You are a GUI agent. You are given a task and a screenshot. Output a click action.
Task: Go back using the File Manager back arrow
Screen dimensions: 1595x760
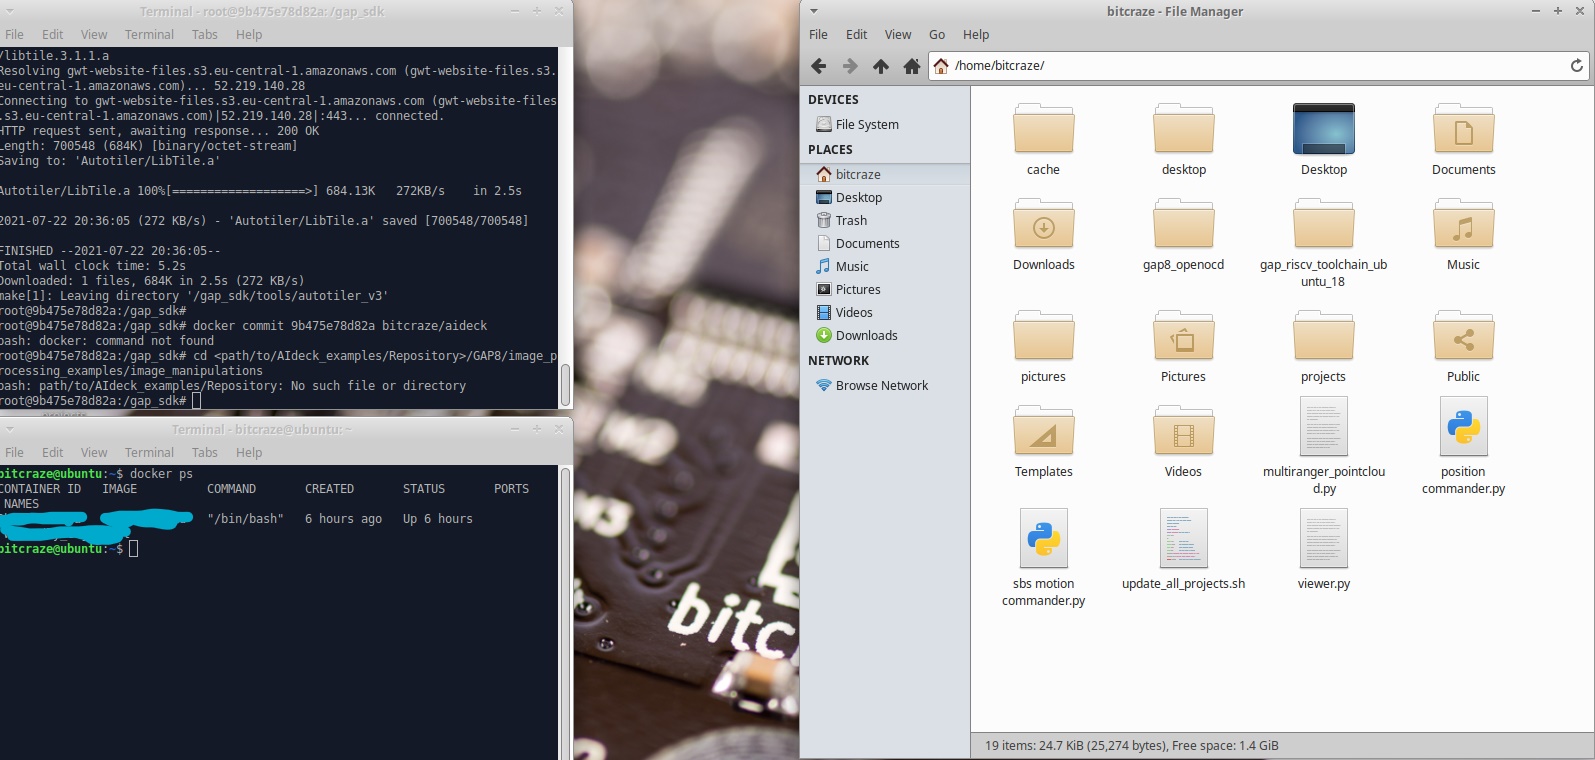pyautogui.click(x=818, y=66)
